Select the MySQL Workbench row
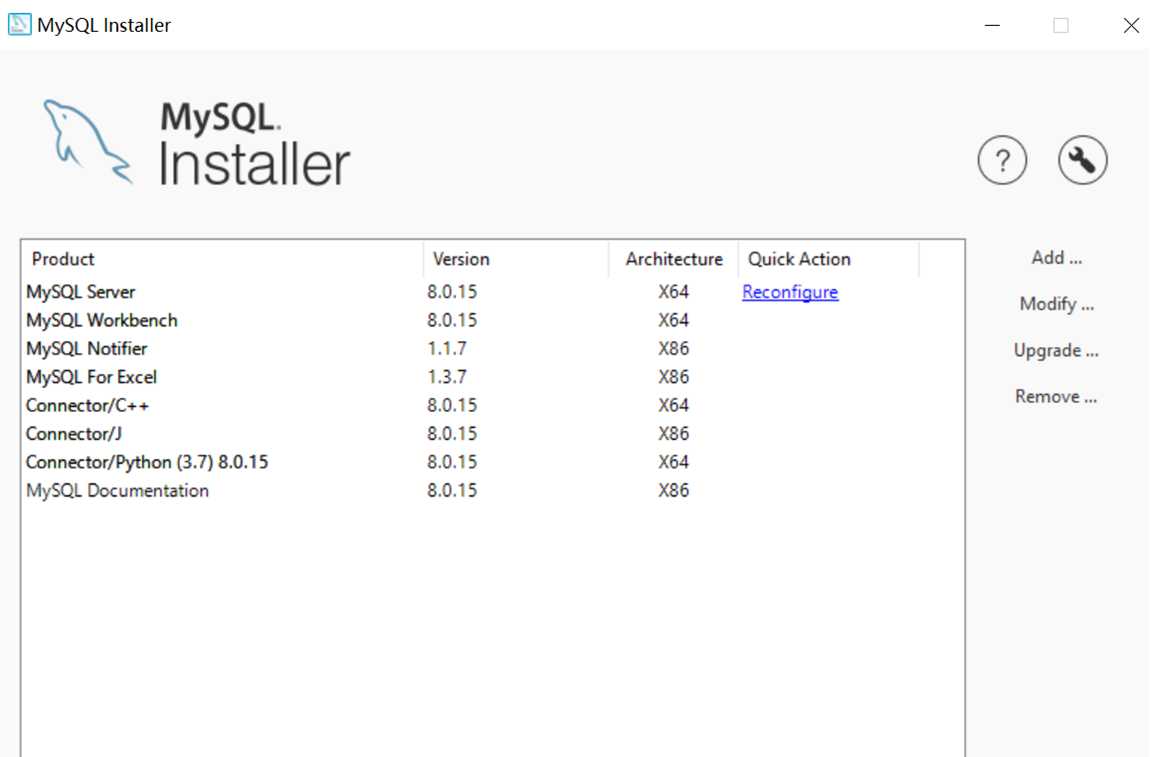 pos(493,320)
